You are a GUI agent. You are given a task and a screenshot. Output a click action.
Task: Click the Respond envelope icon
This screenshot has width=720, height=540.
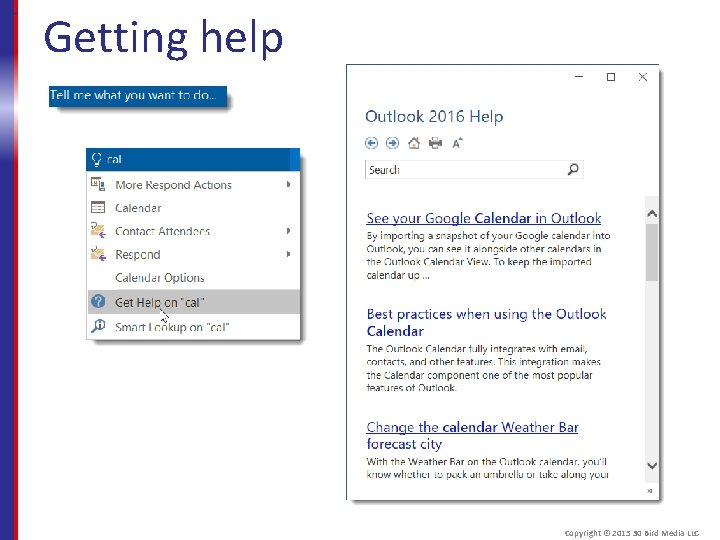98,253
